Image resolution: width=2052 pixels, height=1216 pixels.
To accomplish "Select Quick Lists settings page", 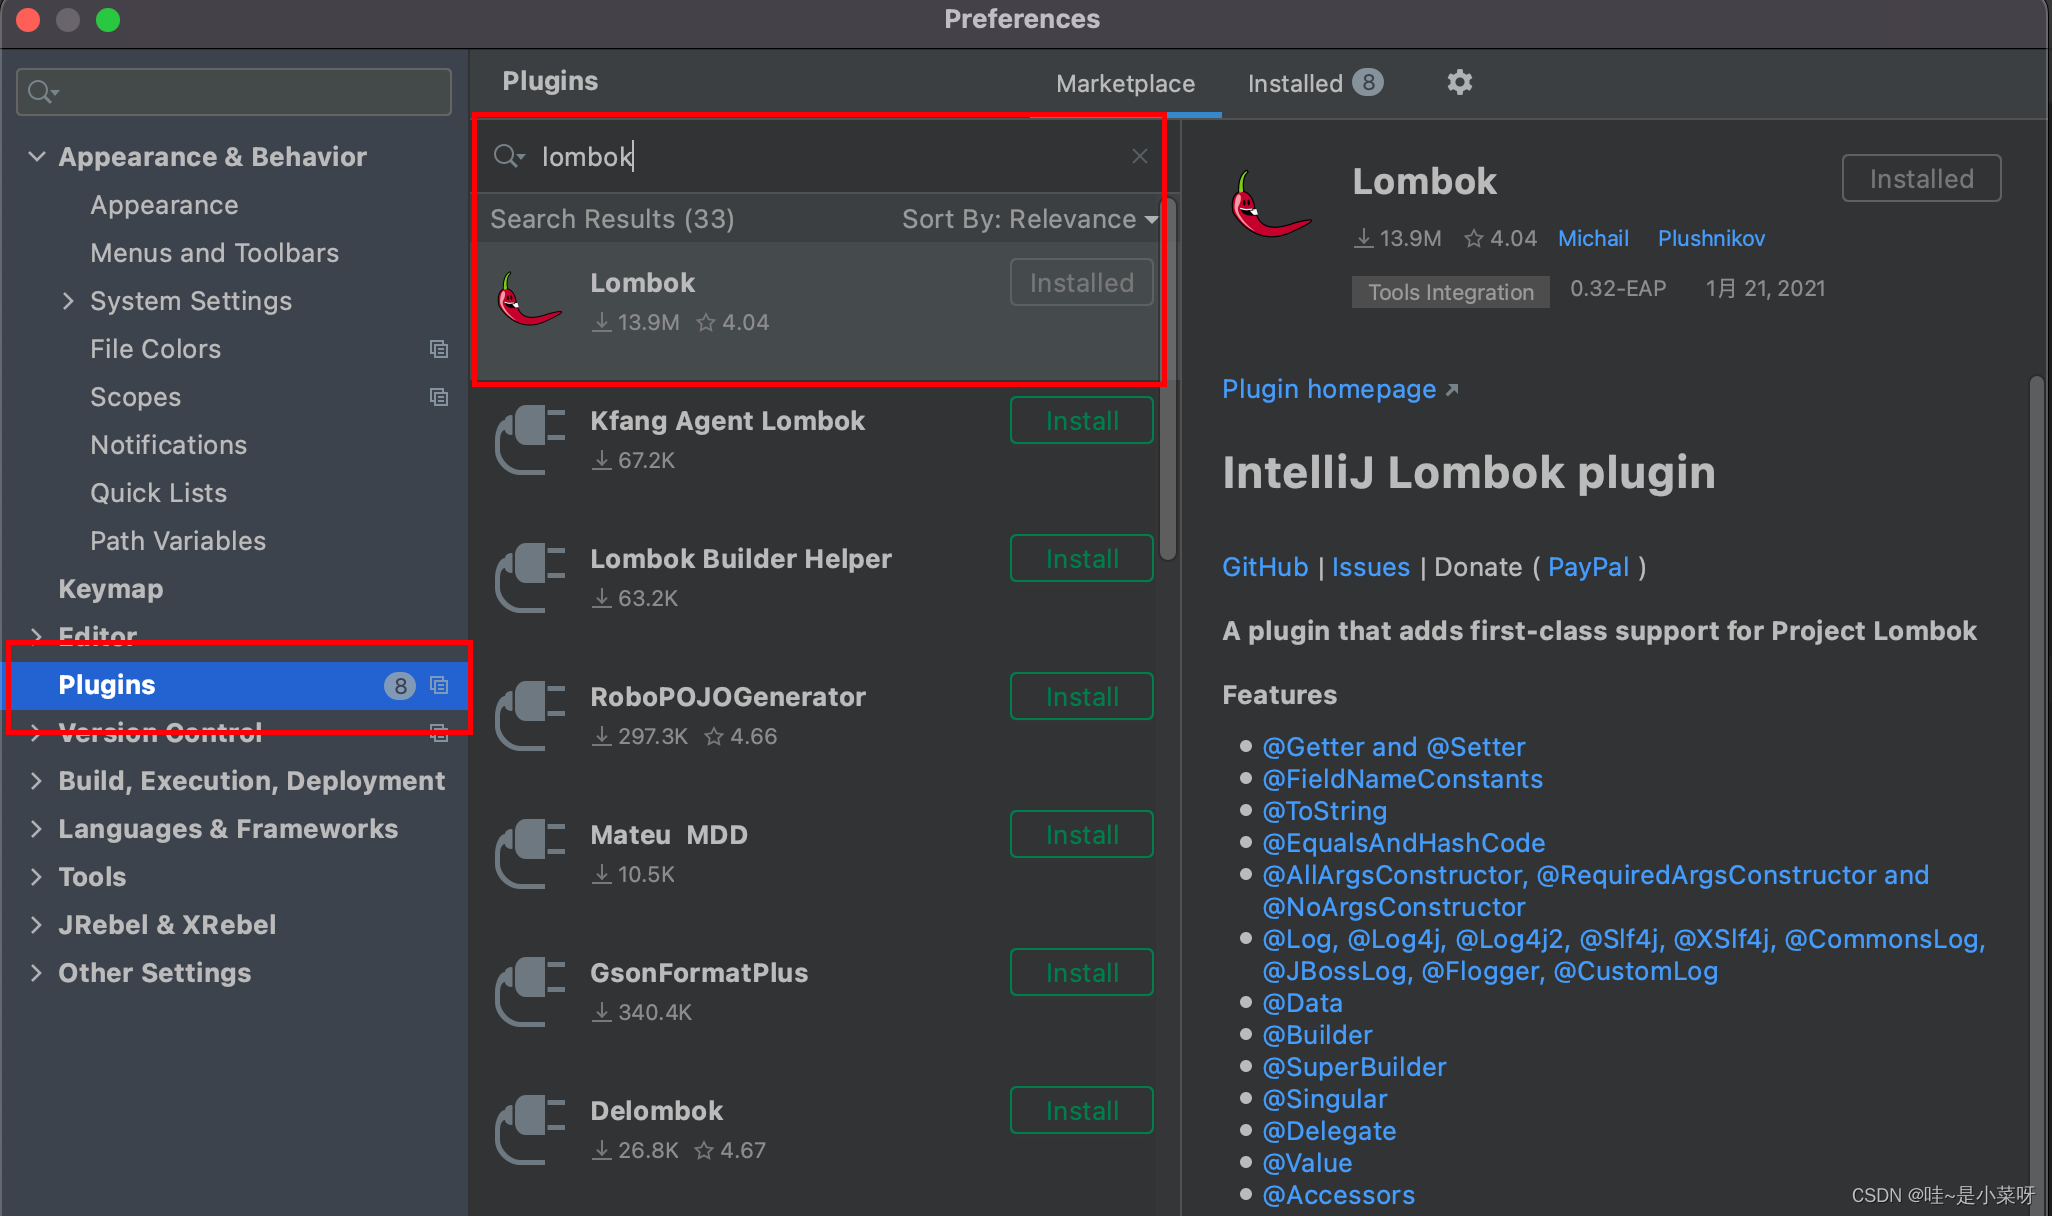I will pos(158,493).
